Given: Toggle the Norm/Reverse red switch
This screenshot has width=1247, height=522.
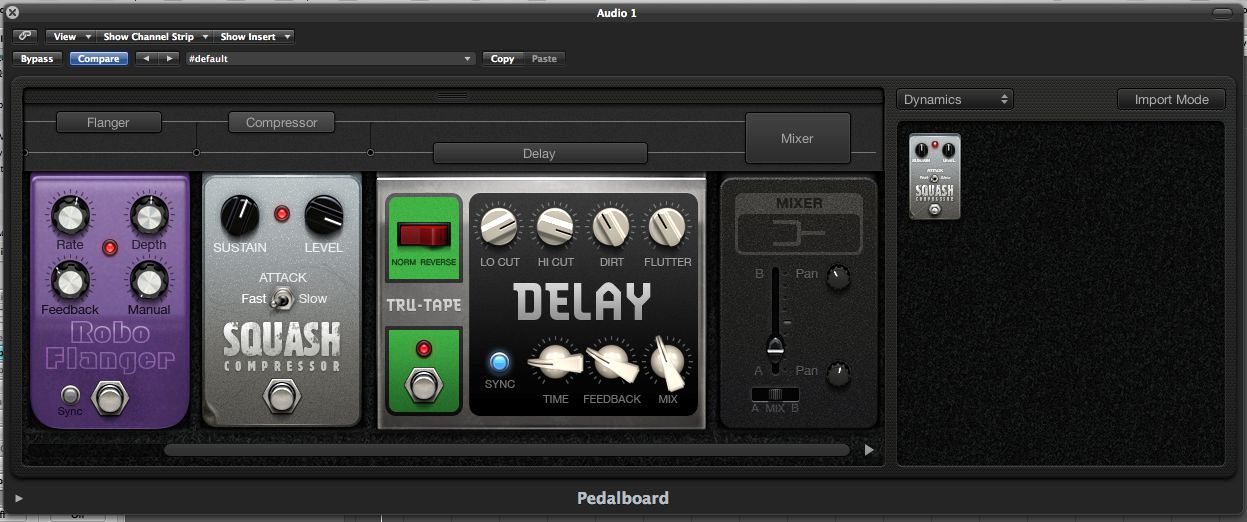Looking at the screenshot, I should 424,236.
